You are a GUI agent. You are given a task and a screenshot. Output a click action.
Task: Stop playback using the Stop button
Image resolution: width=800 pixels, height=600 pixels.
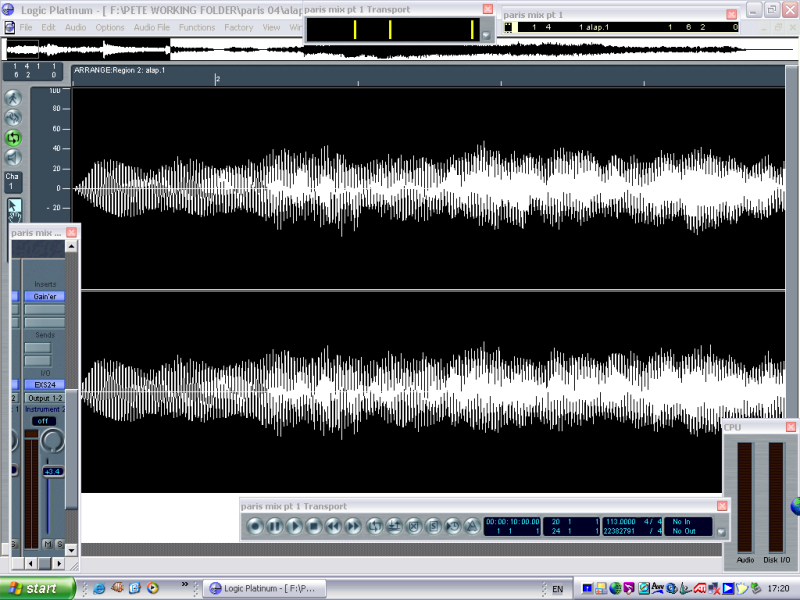click(313, 526)
